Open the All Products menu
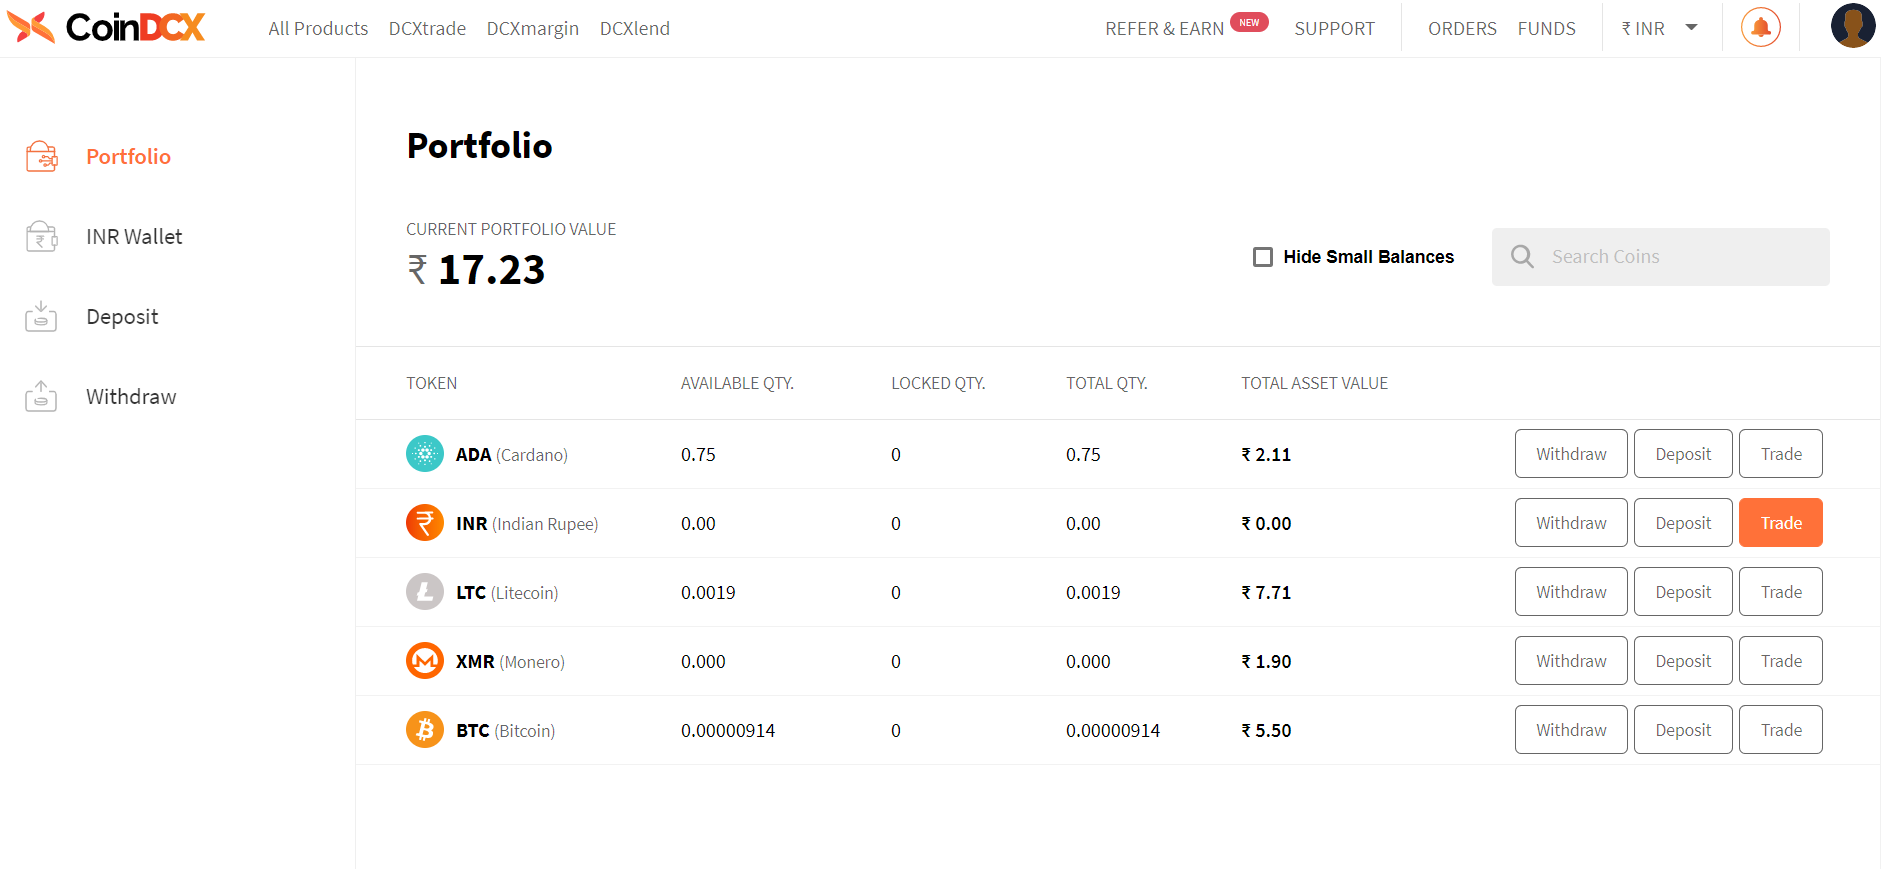1881x869 pixels. 318,29
